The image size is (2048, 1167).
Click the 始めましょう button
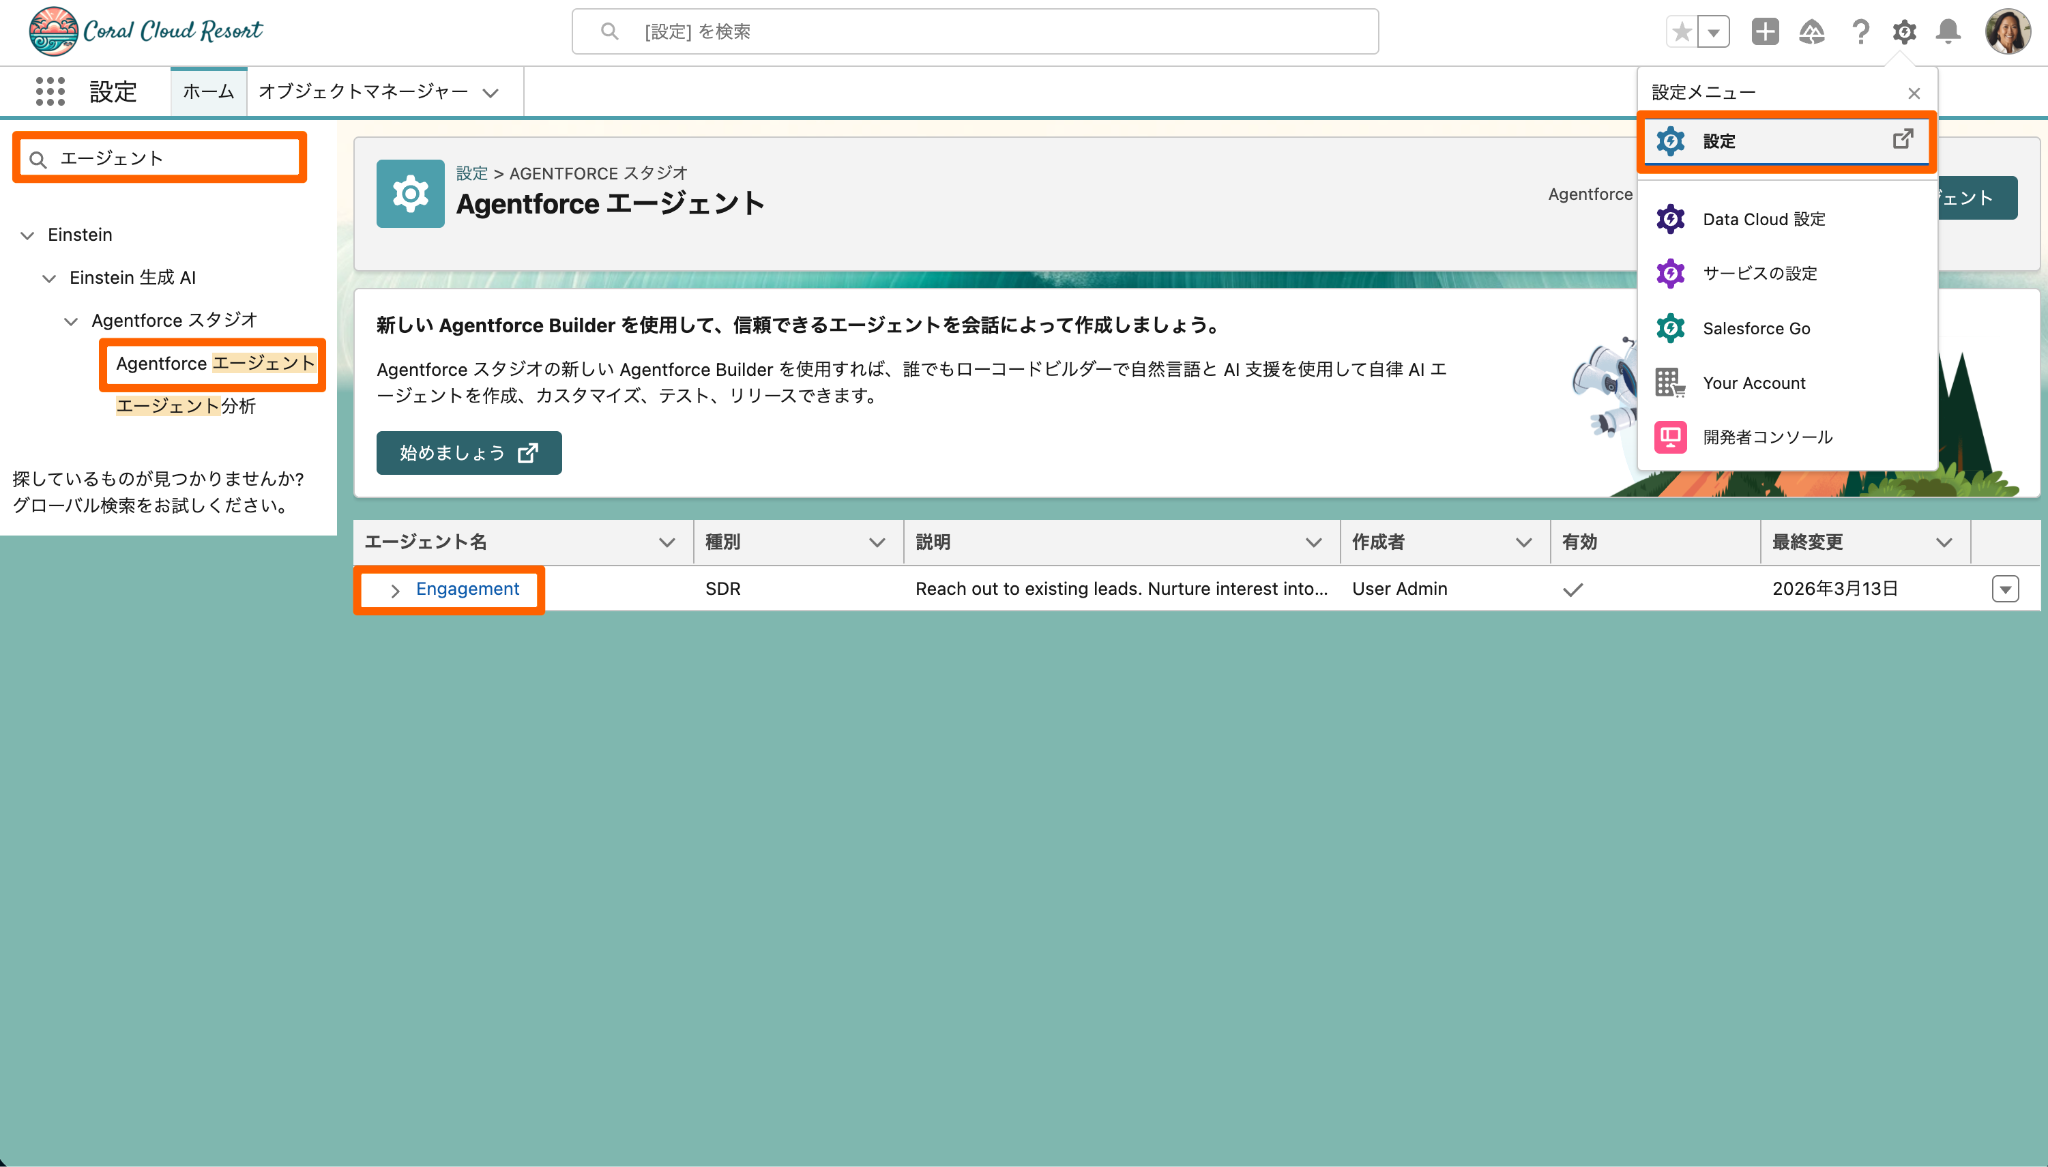pos(468,453)
